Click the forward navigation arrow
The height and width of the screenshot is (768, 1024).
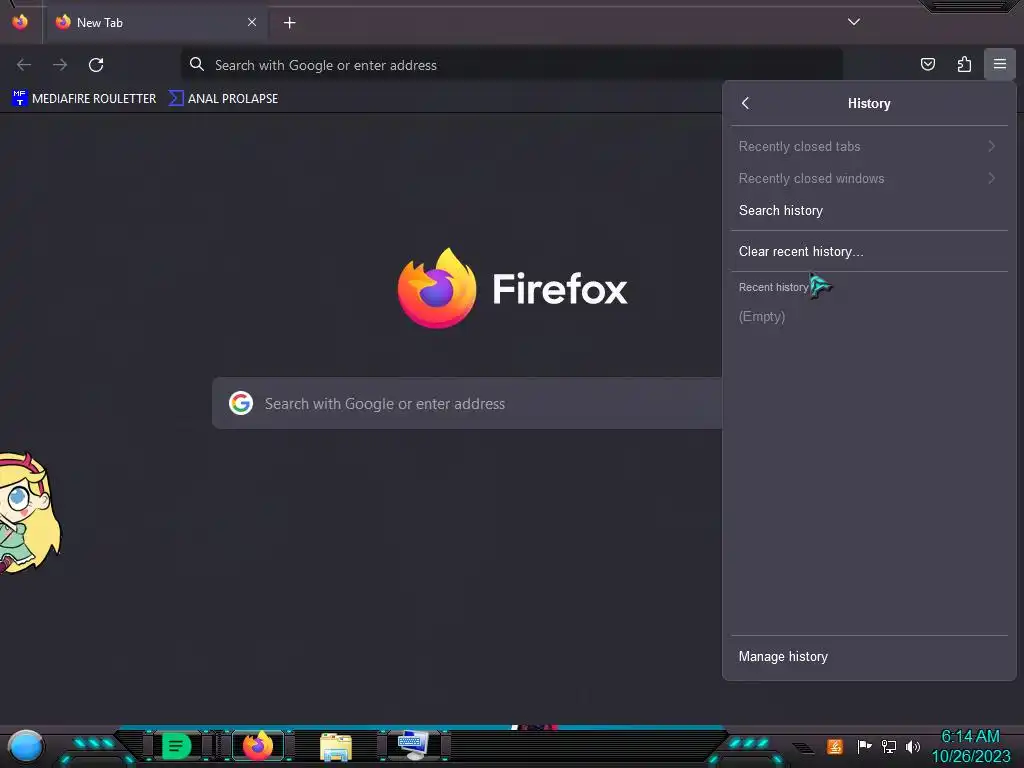coord(60,65)
